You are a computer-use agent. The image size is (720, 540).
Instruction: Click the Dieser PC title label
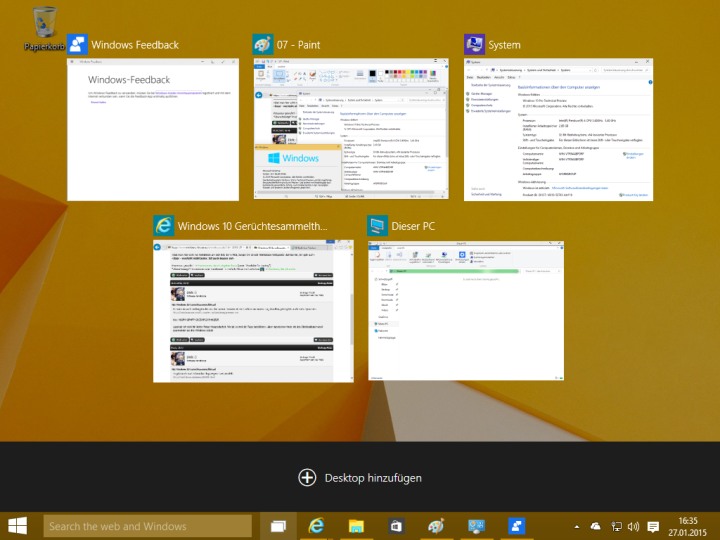413,226
